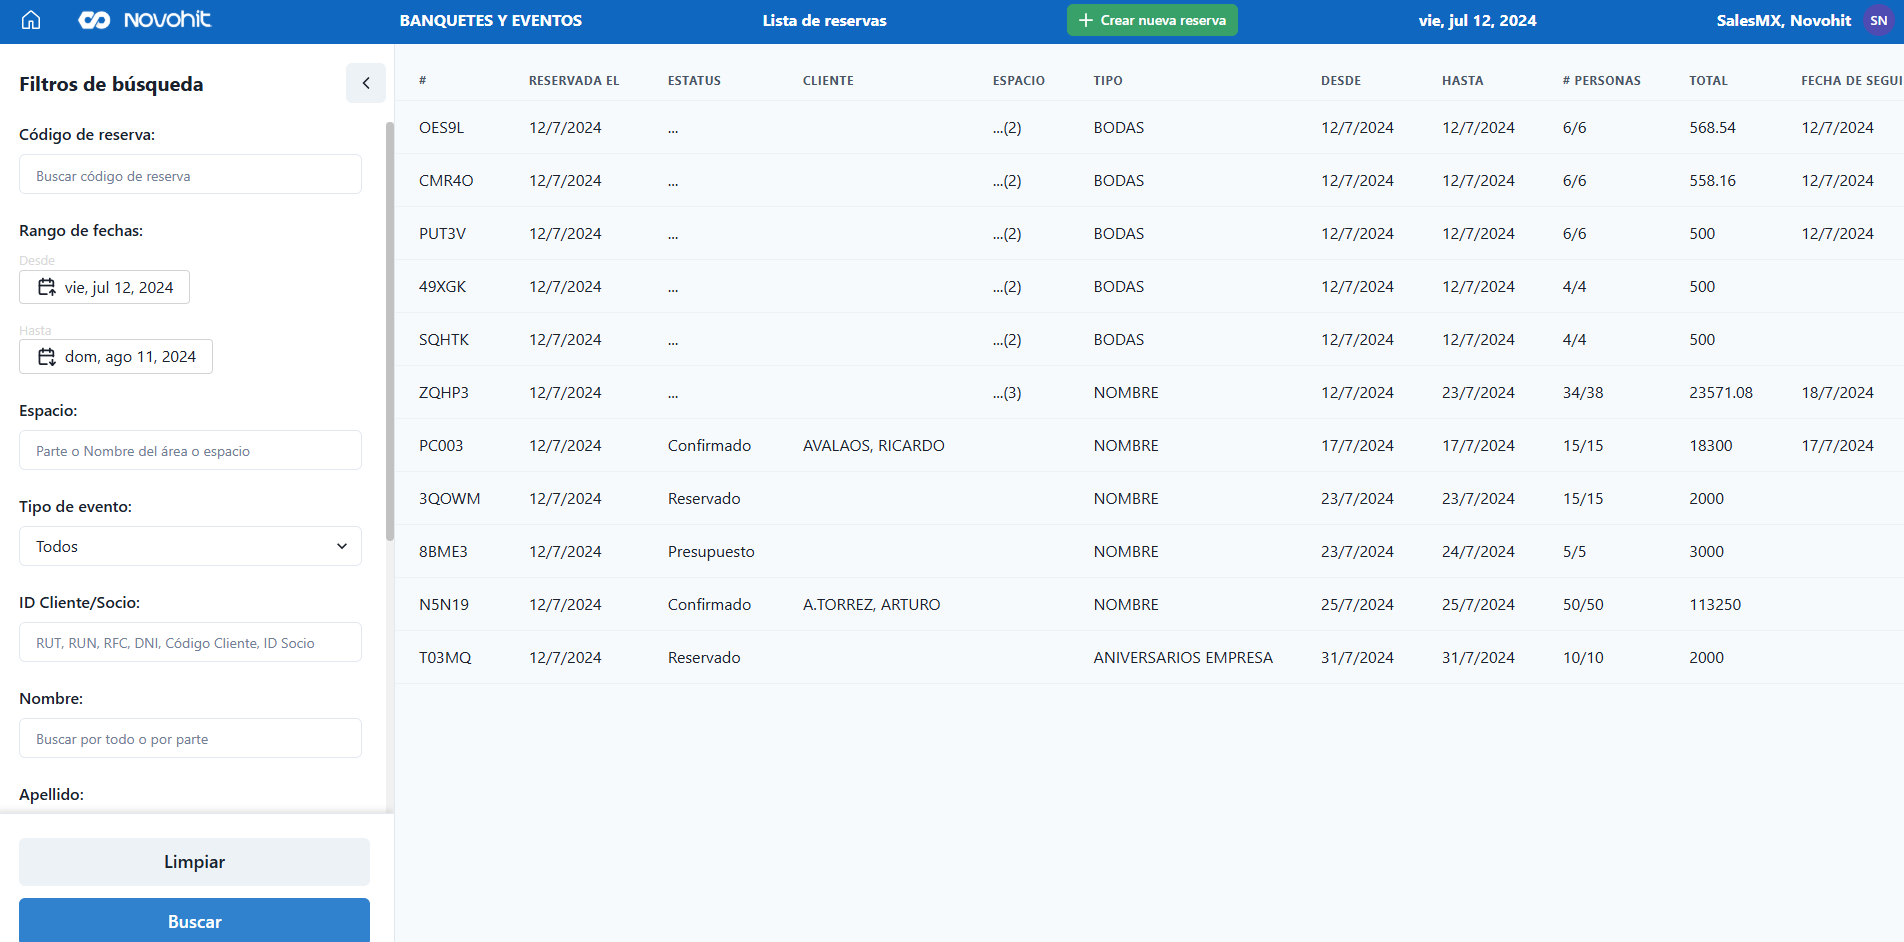This screenshot has width=1904, height=942.
Task: Select the ZQHP3 reservation row
Action: point(443,392)
